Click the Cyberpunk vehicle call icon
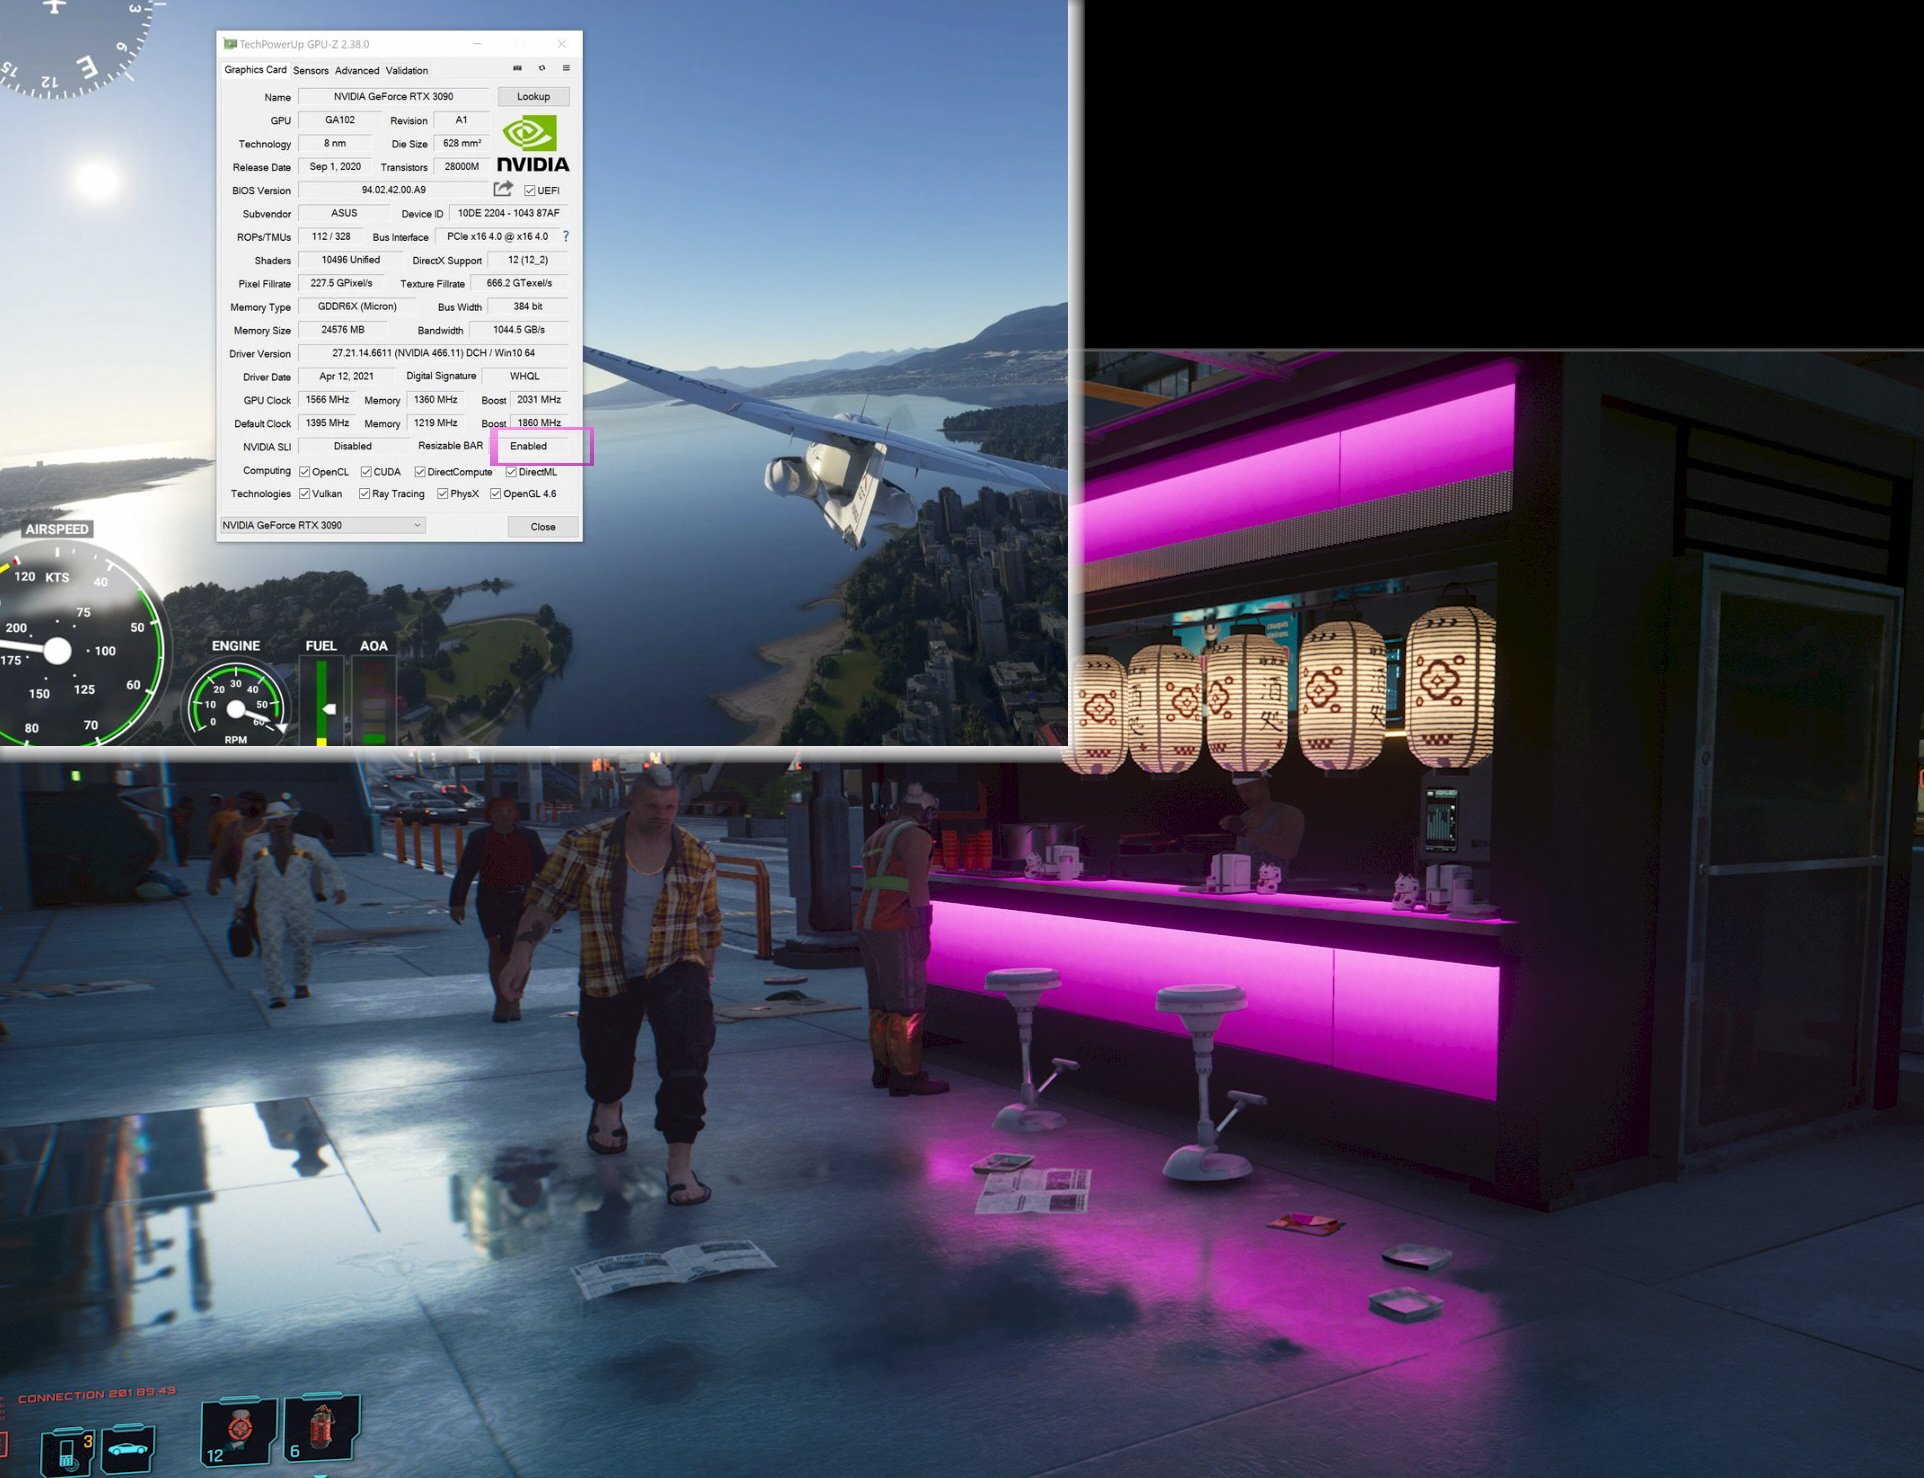 point(128,1449)
